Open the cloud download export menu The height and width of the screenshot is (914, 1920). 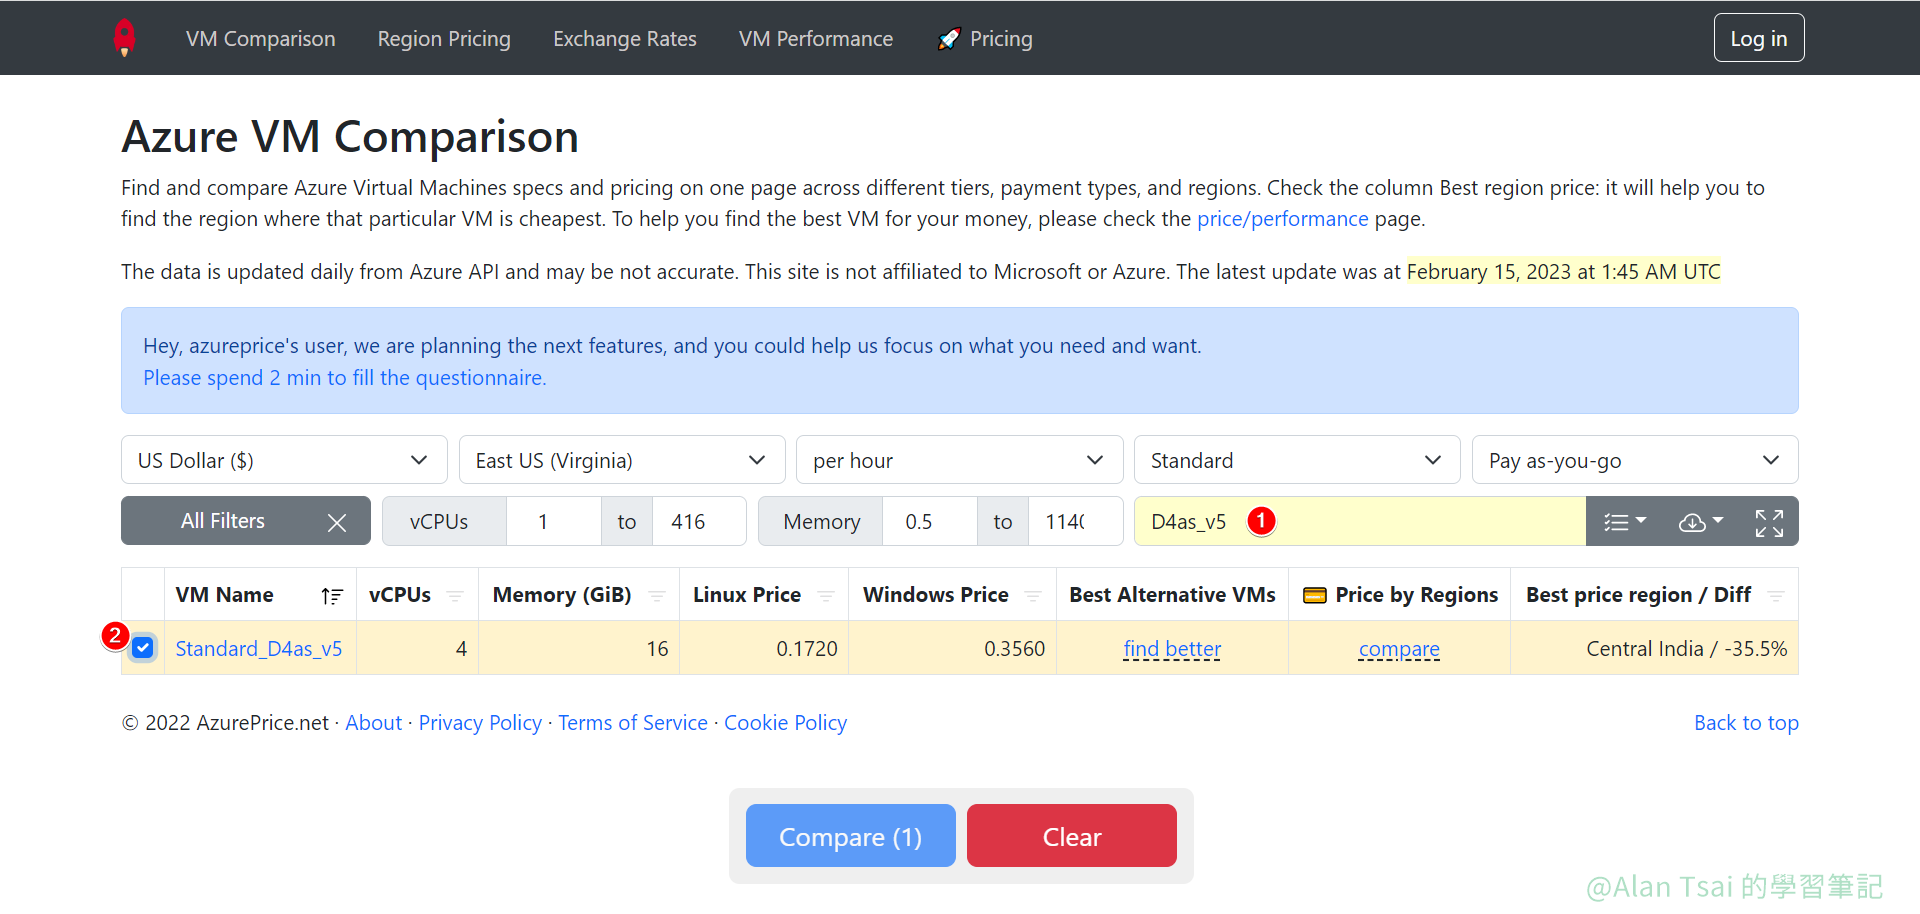[x=1700, y=522]
